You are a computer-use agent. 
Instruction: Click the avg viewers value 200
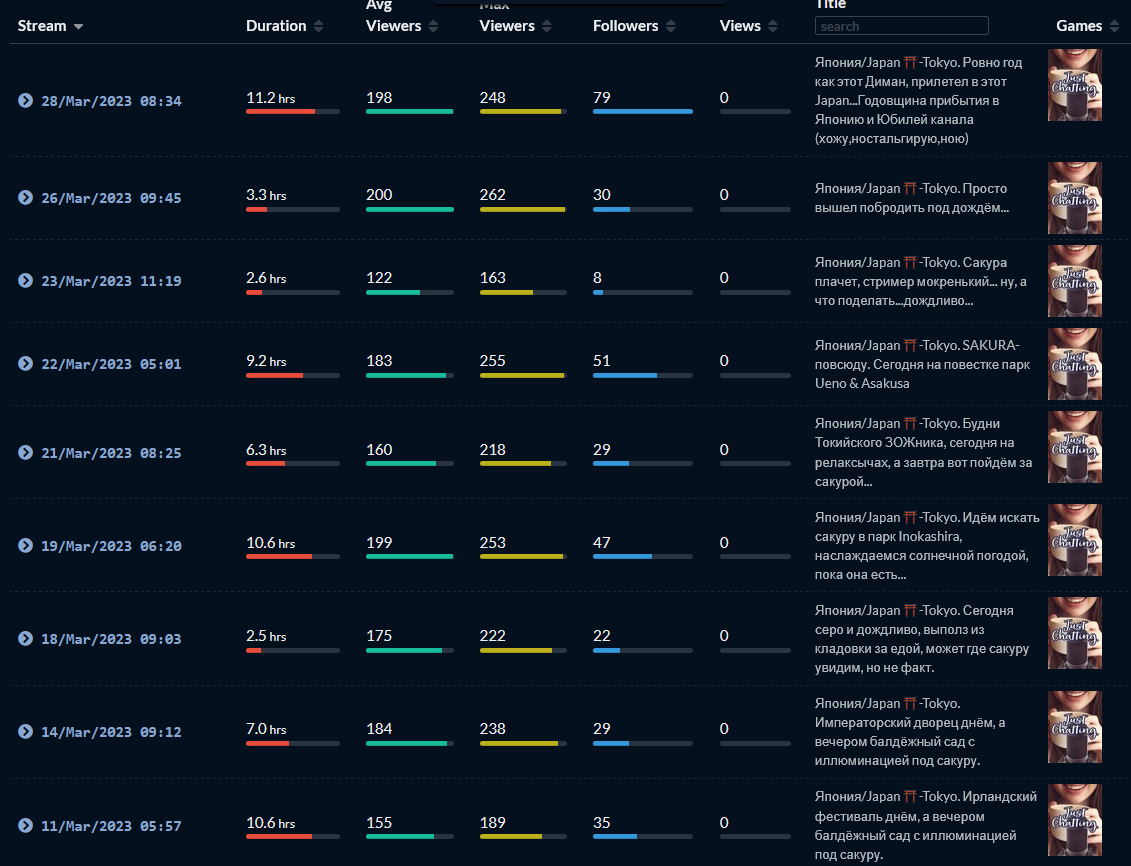(x=379, y=195)
